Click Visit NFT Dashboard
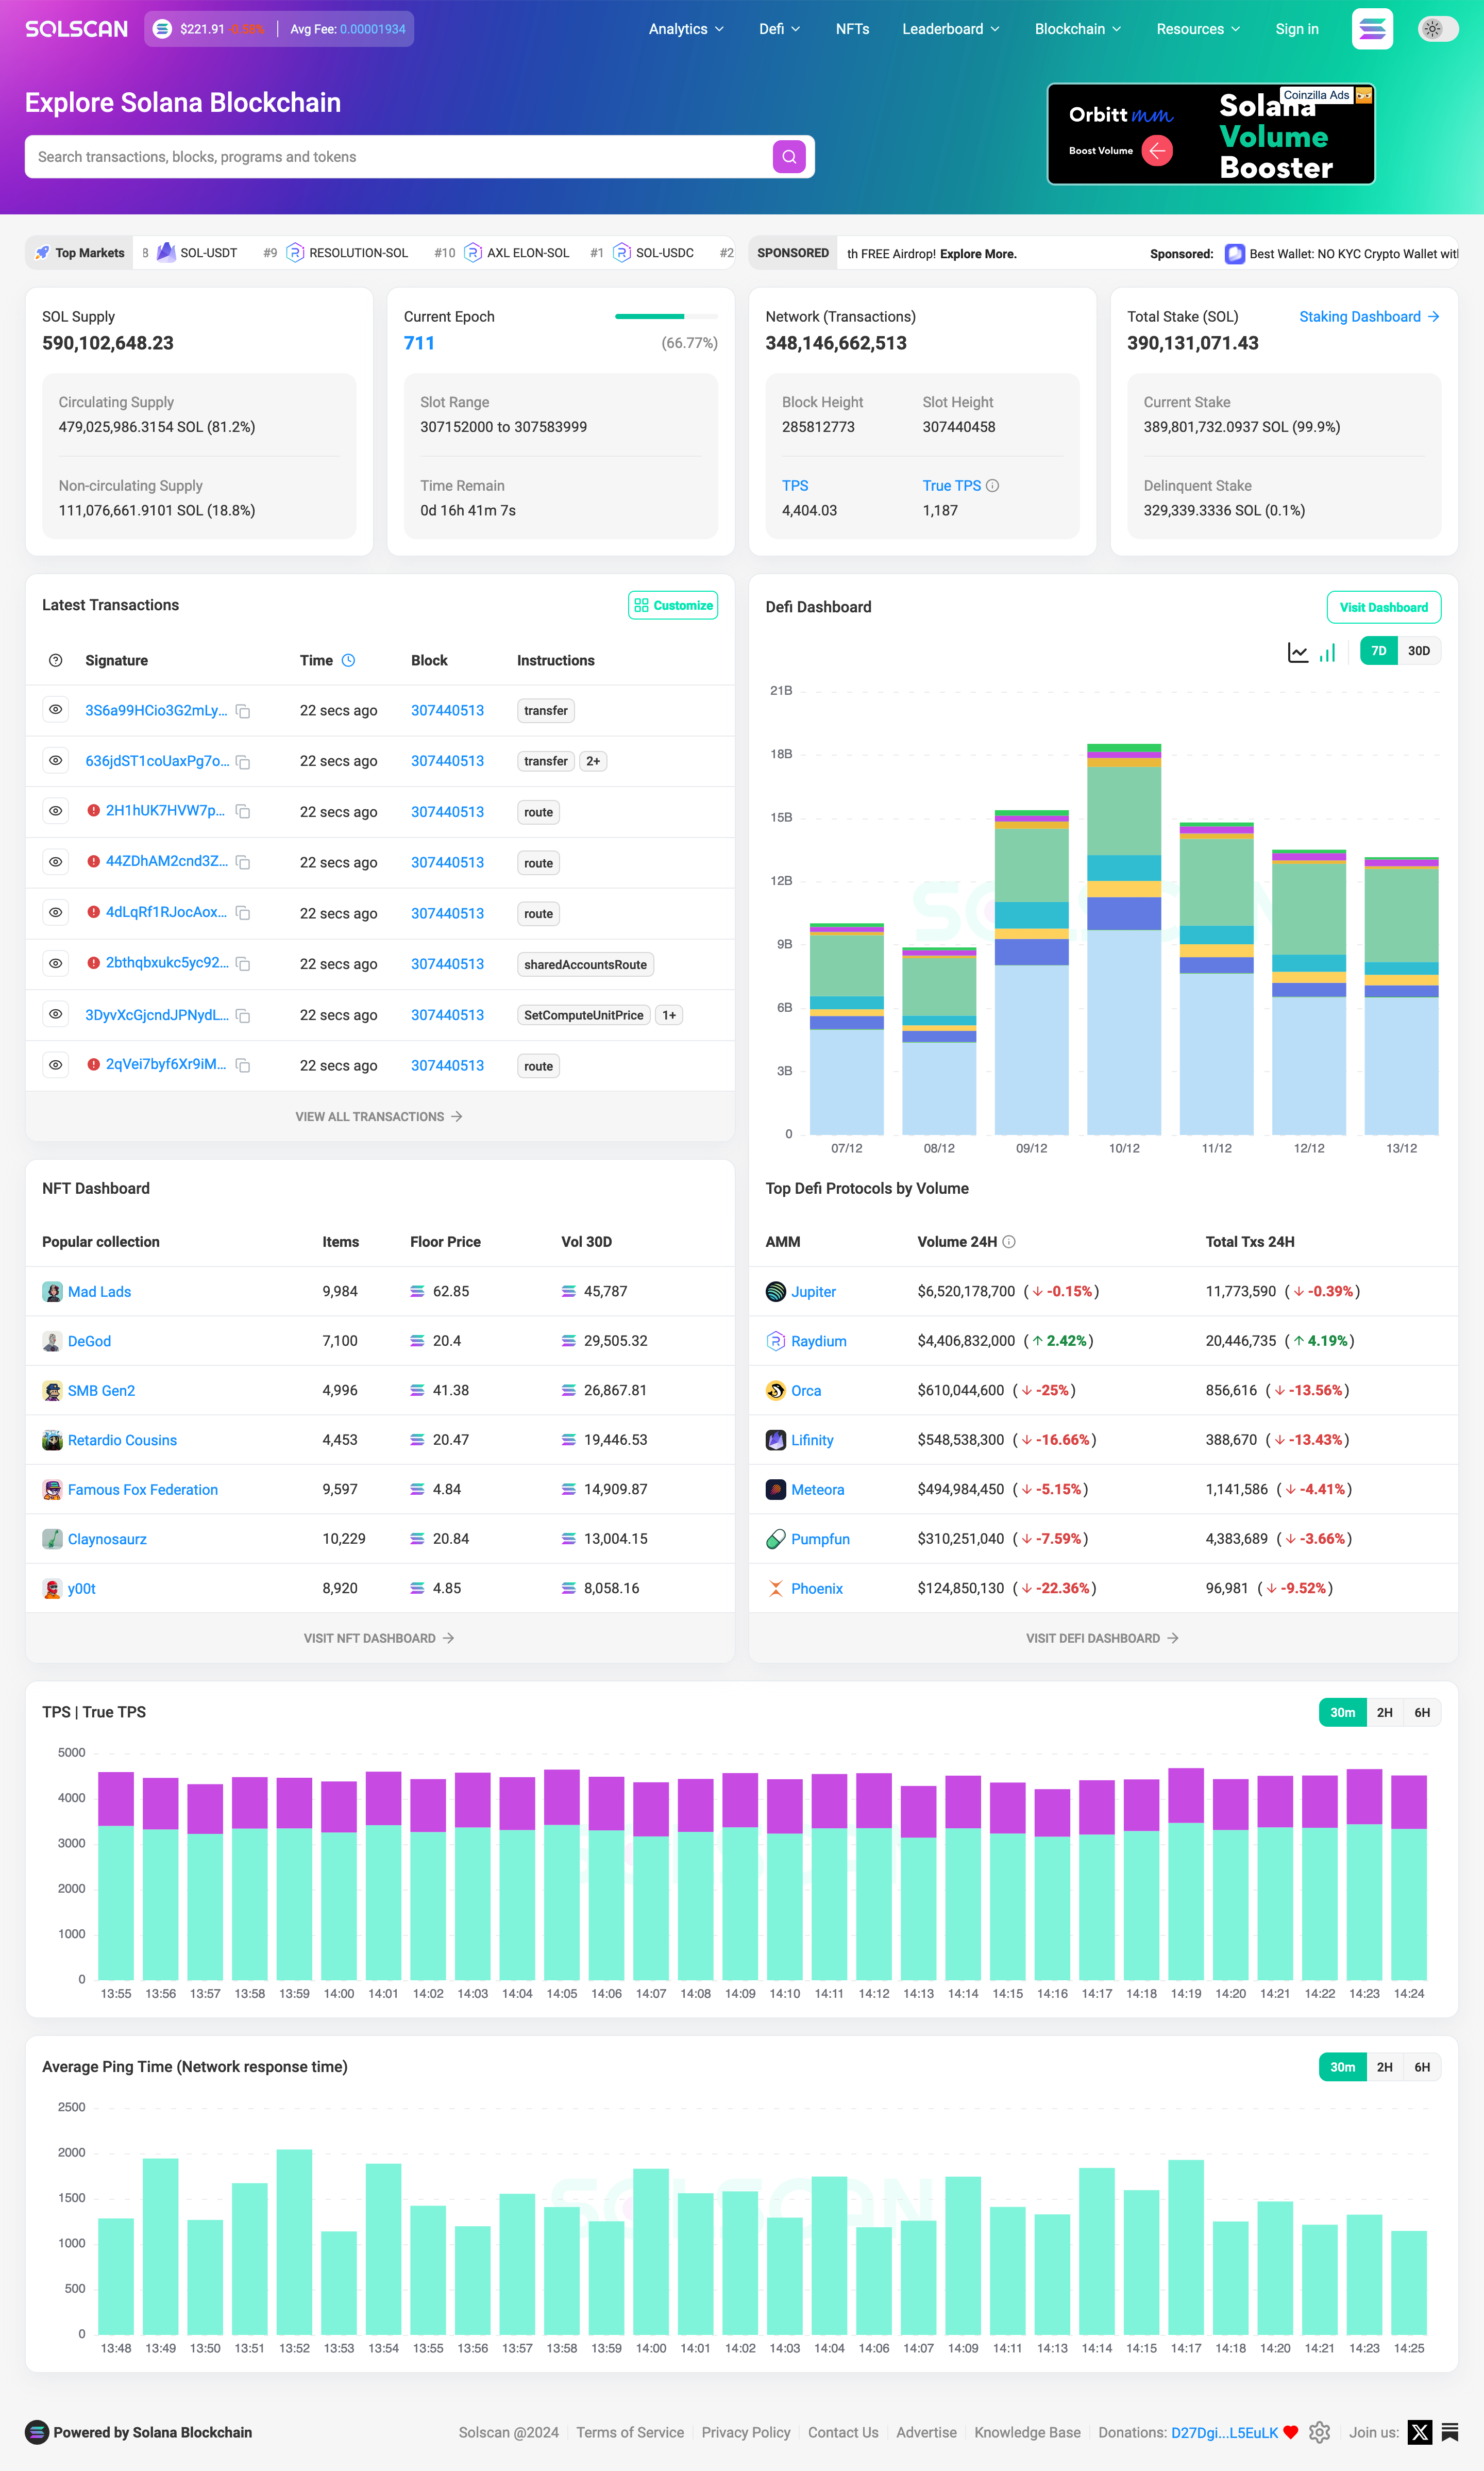1484x2471 pixels. 379,1638
